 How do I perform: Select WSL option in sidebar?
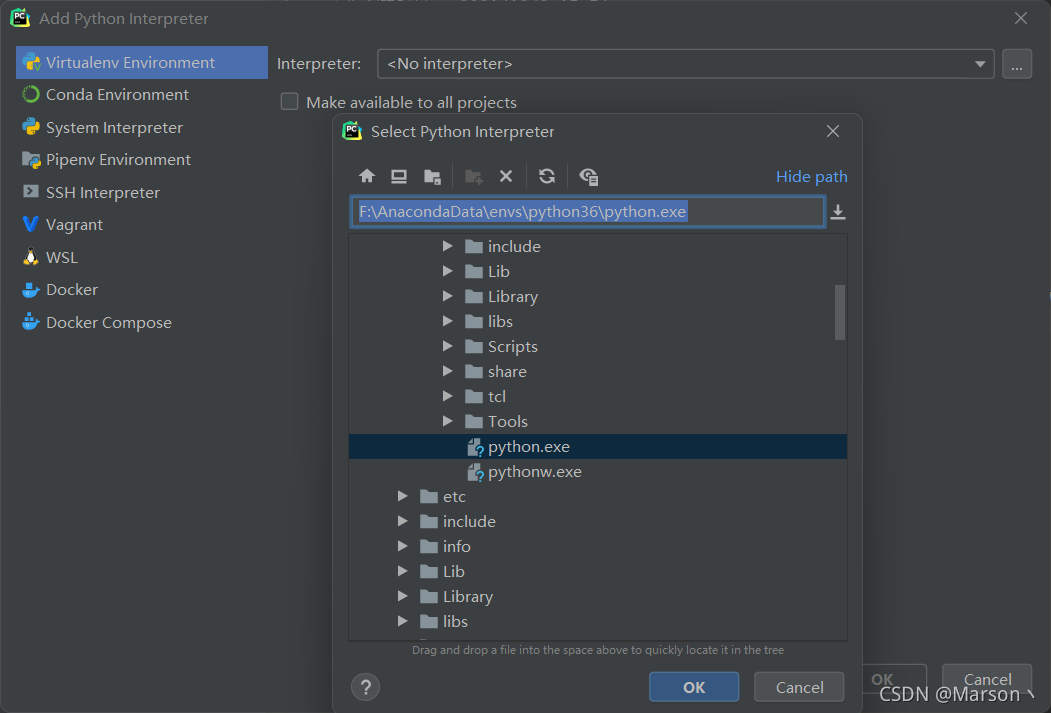point(142,257)
